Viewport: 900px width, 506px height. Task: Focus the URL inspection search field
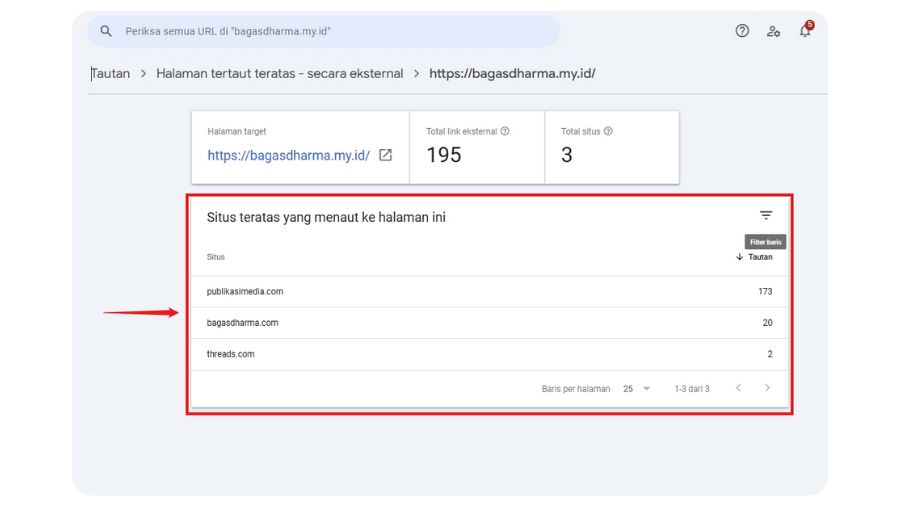pos(324,31)
